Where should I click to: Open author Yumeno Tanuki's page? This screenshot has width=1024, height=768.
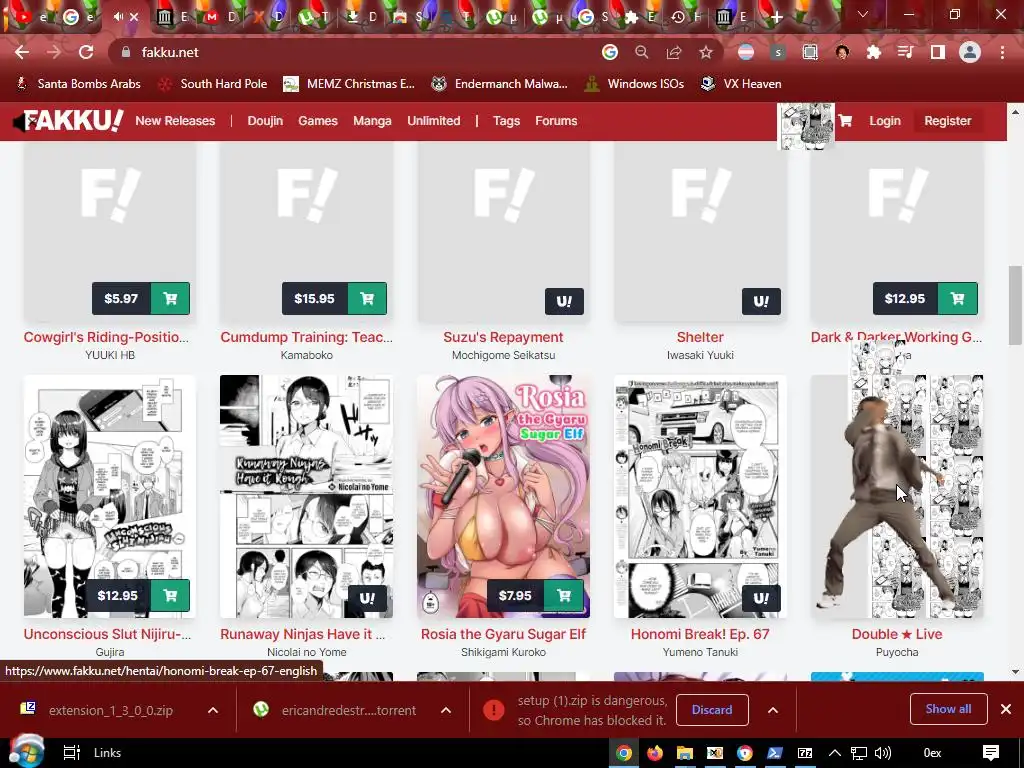(x=700, y=652)
